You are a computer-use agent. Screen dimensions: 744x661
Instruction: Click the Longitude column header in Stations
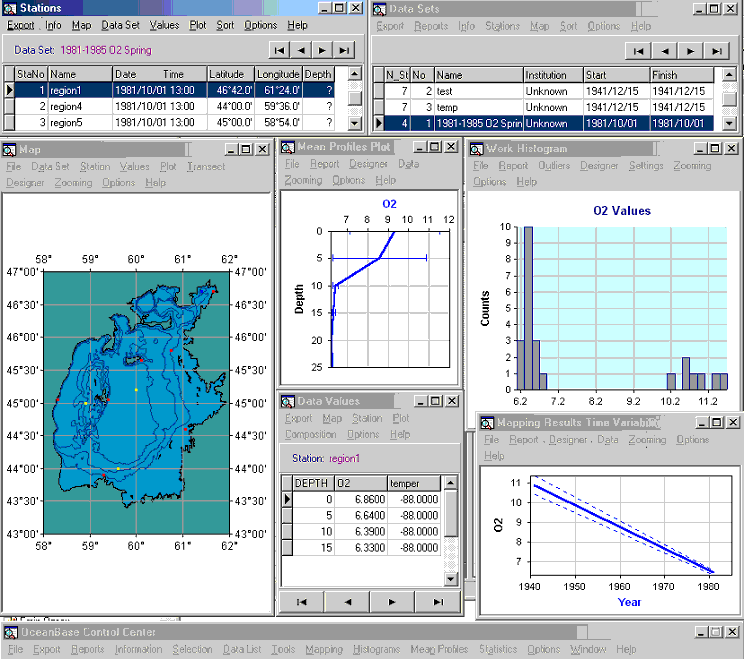(278, 74)
